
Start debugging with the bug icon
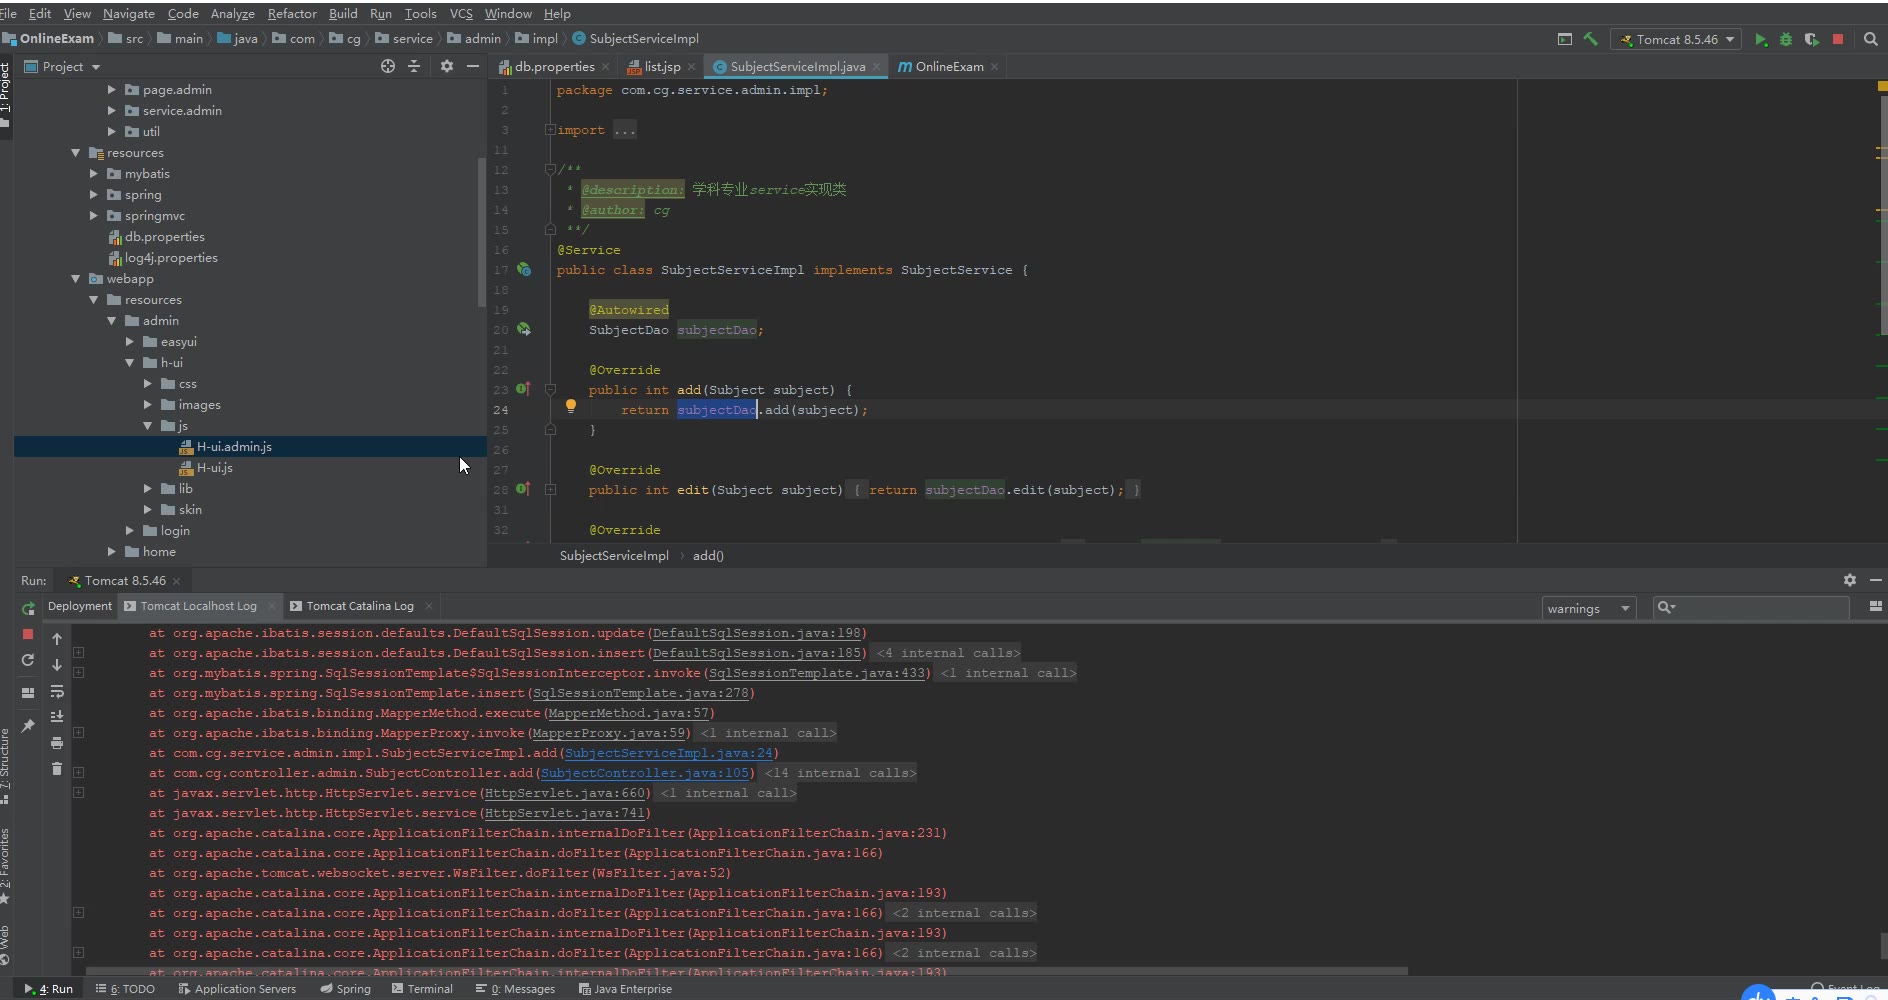[x=1786, y=40]
